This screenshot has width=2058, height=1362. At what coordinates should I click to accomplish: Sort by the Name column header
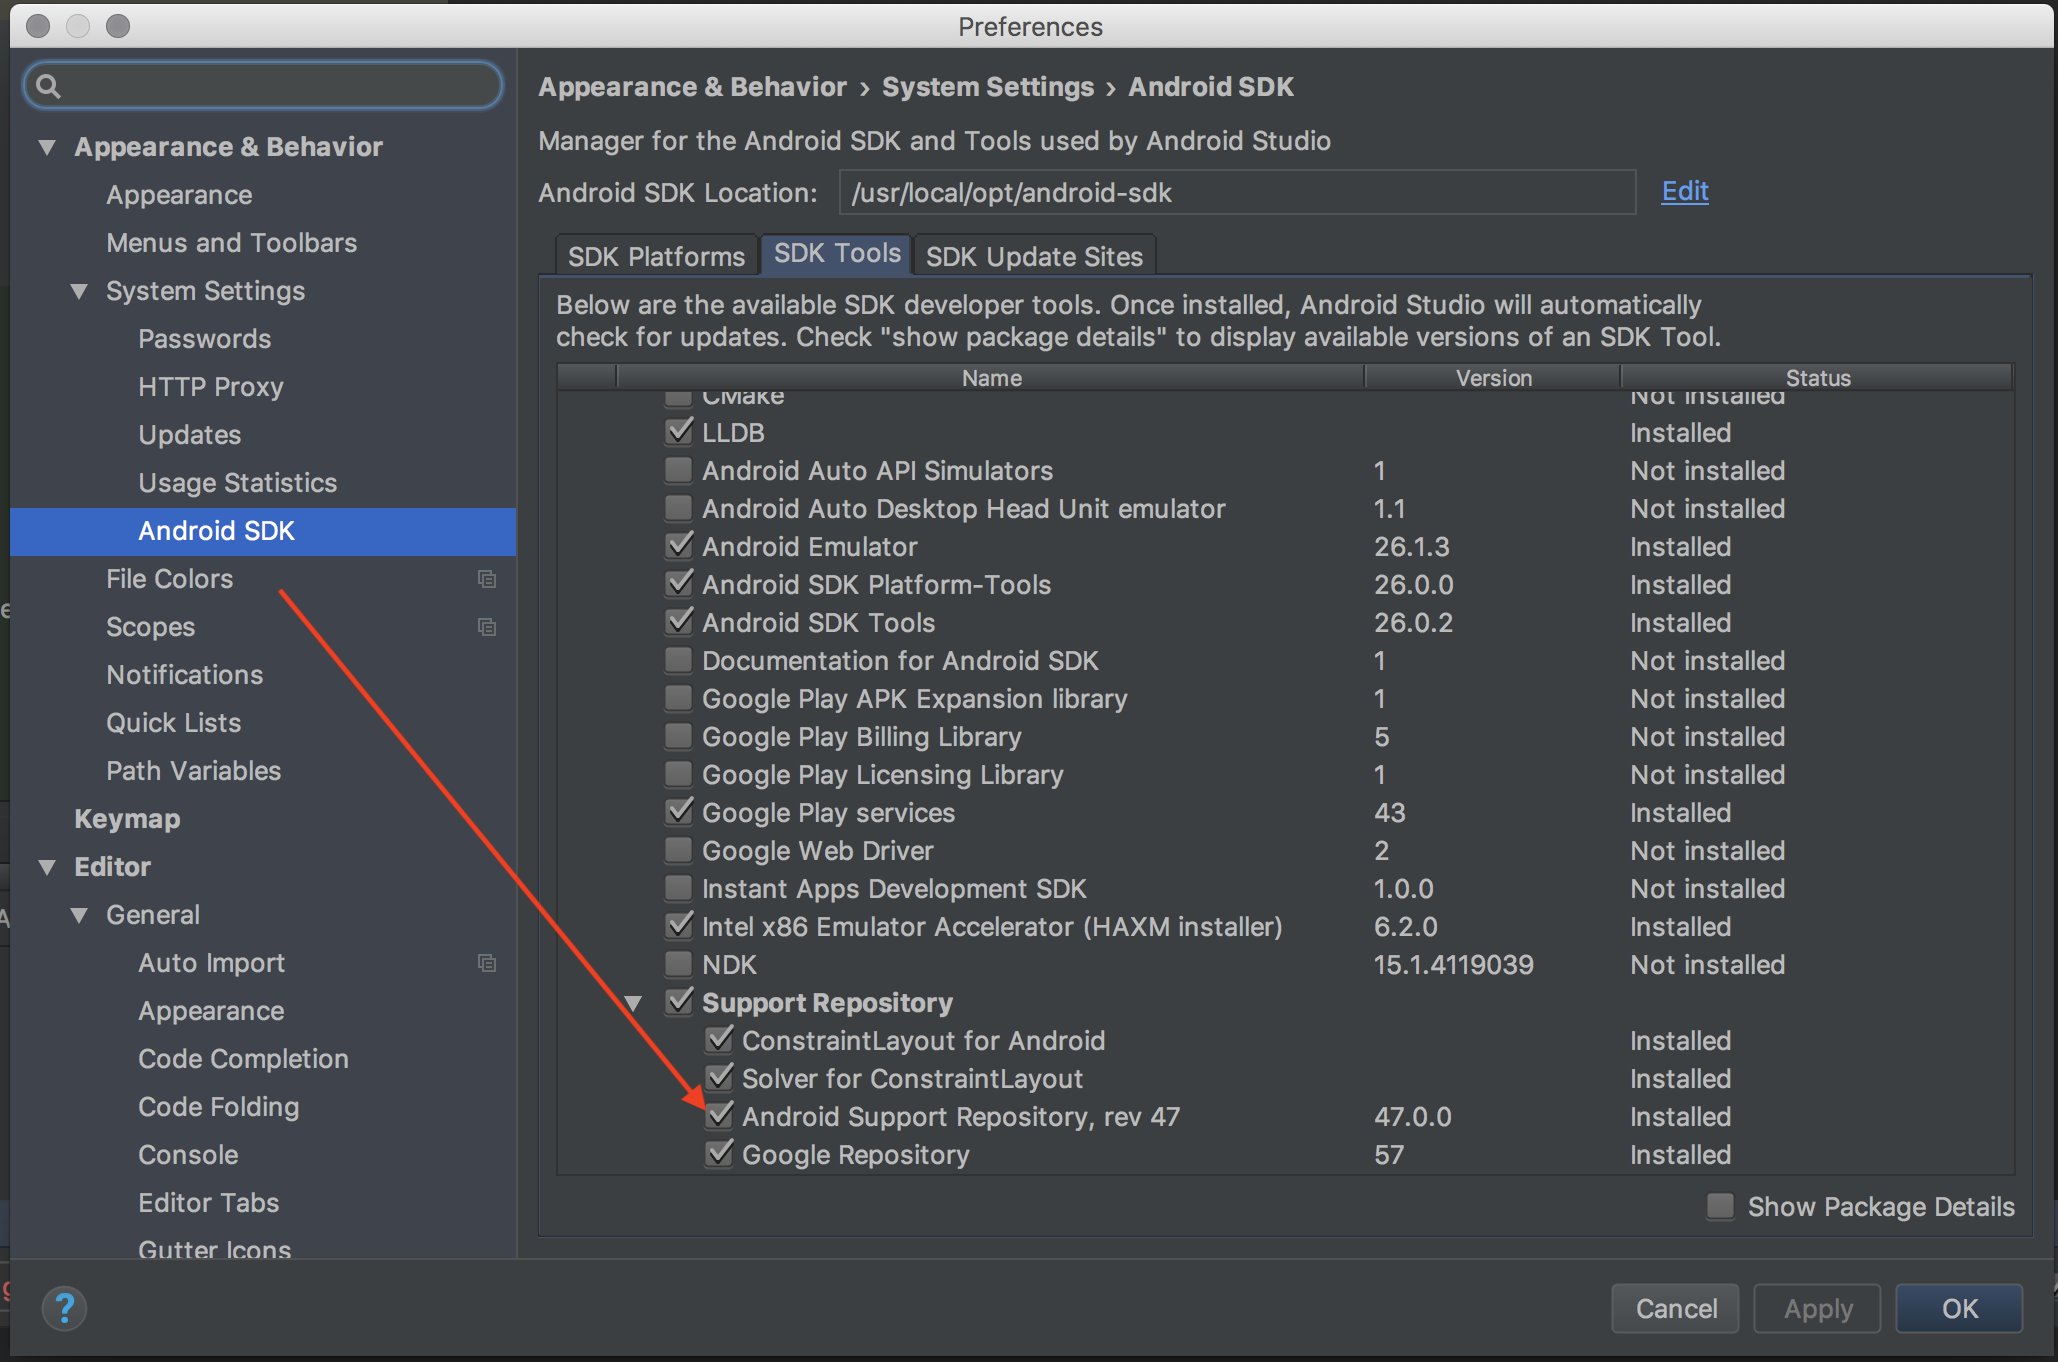point(991,378)
